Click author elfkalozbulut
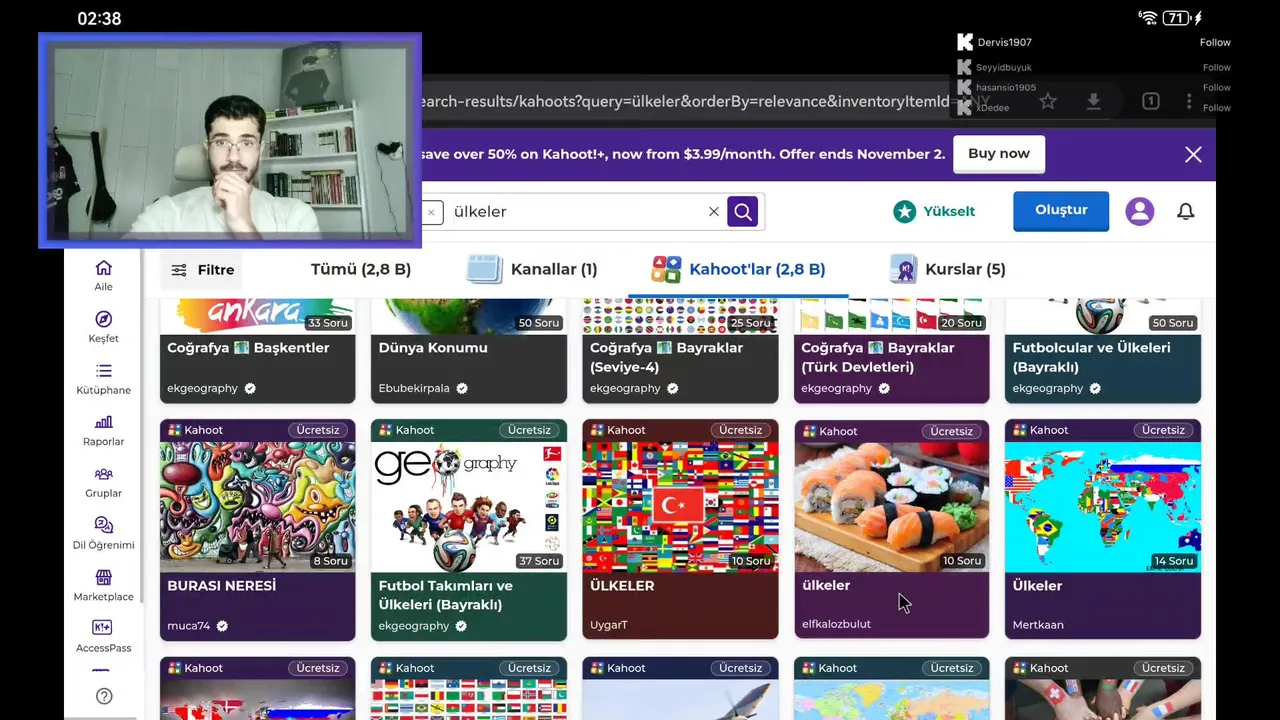 [x=836, y=624]
